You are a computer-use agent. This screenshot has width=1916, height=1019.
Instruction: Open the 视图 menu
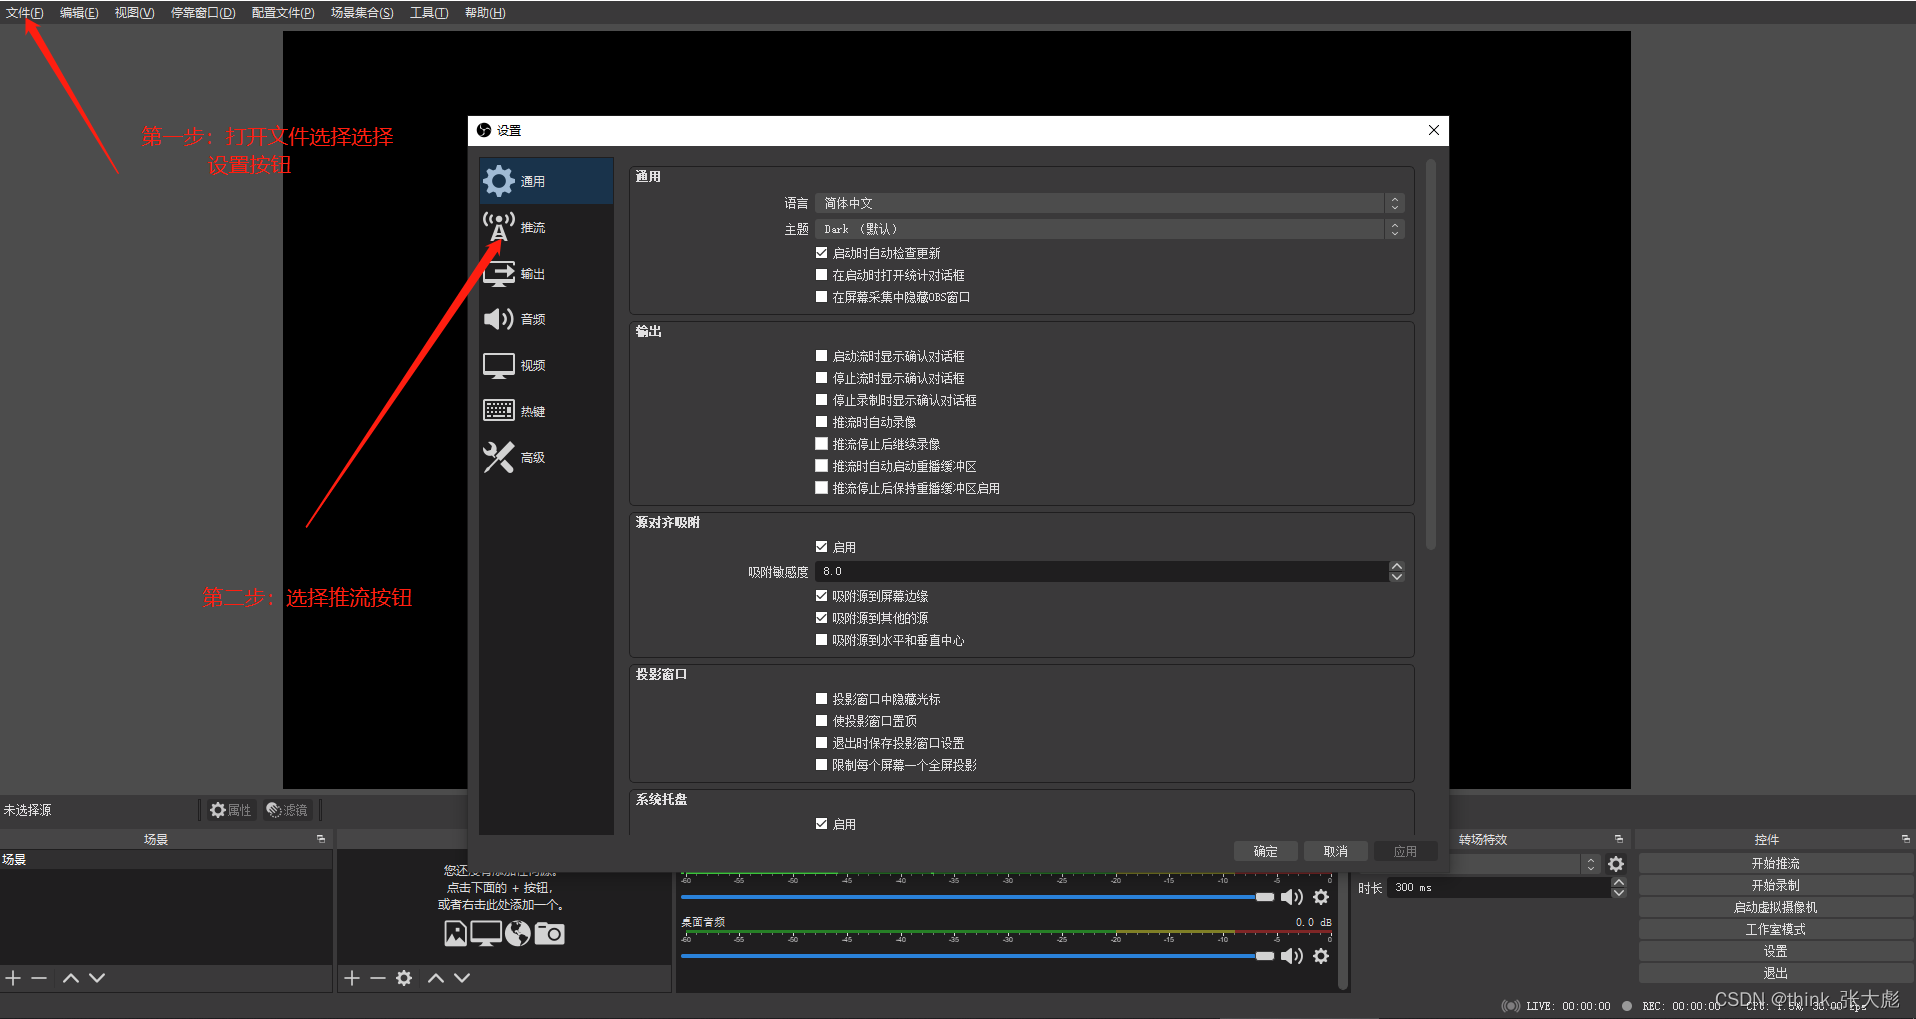[x=134, y=13]
